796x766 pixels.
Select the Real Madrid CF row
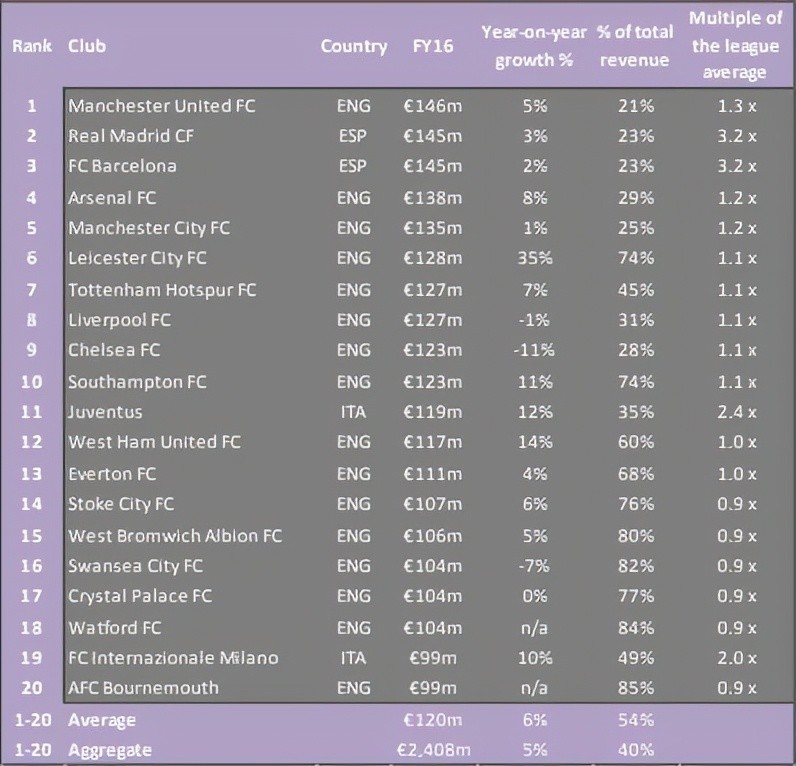coord(428,136)
